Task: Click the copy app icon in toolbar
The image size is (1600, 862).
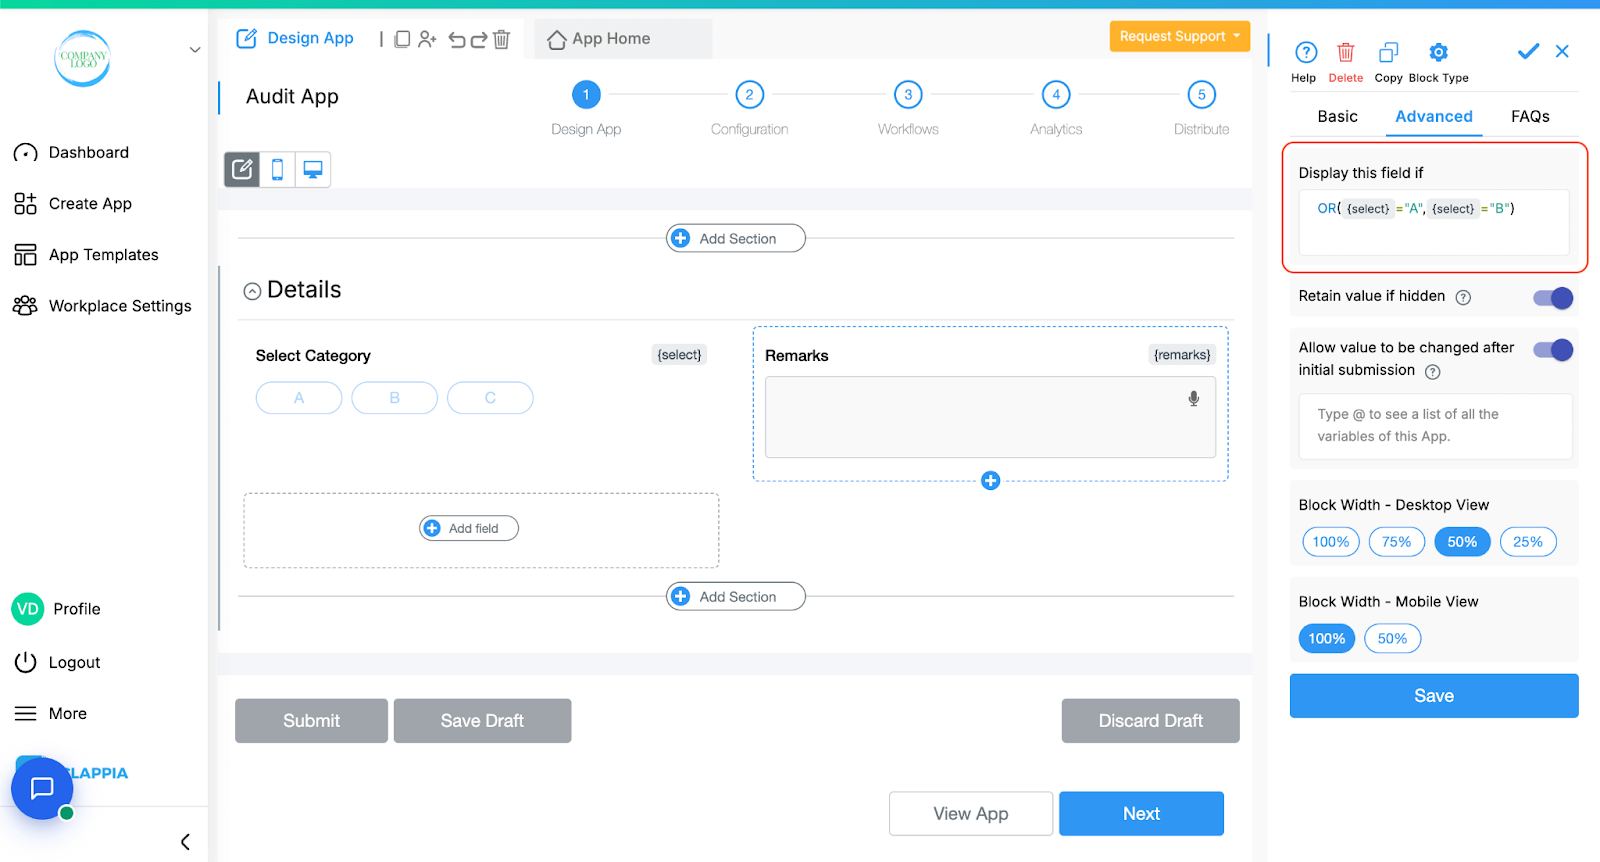Action: click(x=402, y=39)
